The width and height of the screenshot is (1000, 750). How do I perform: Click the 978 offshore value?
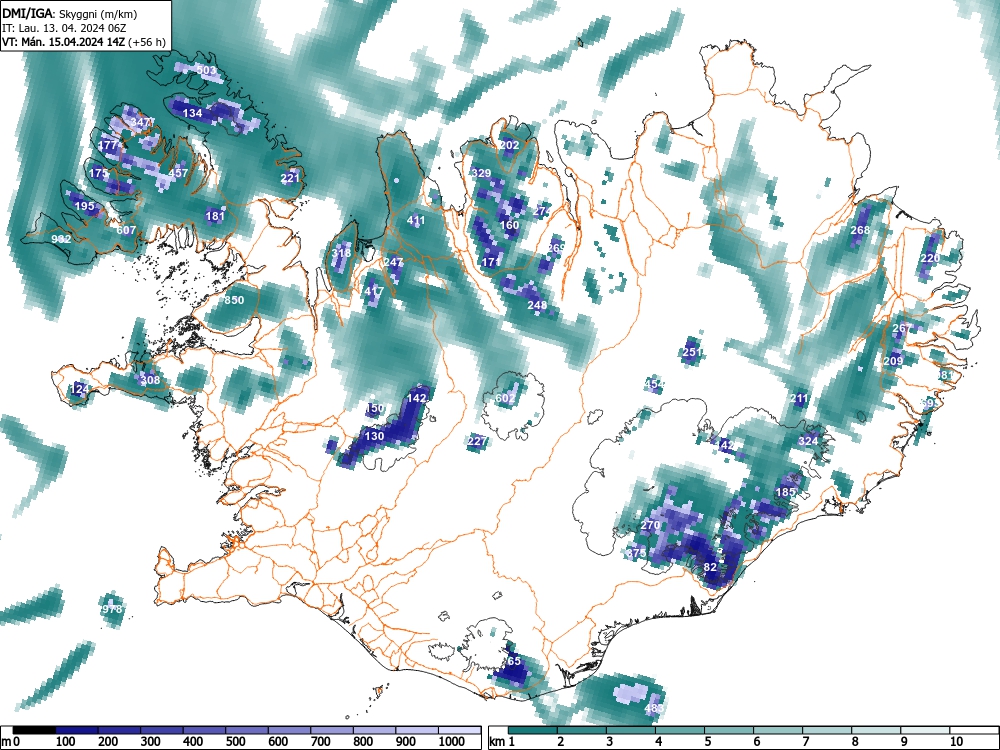pos(112,608)
